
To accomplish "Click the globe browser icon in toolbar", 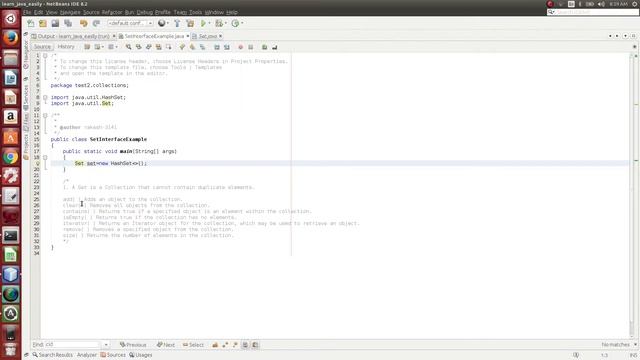I will point(162,23).
